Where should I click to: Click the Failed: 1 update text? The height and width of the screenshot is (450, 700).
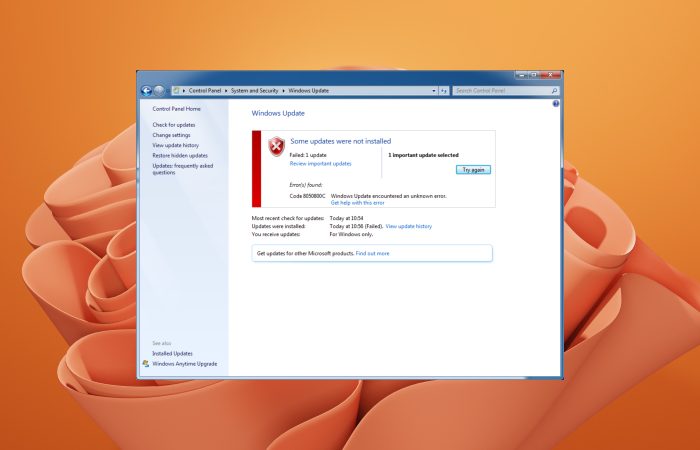[x=308, y=155]
